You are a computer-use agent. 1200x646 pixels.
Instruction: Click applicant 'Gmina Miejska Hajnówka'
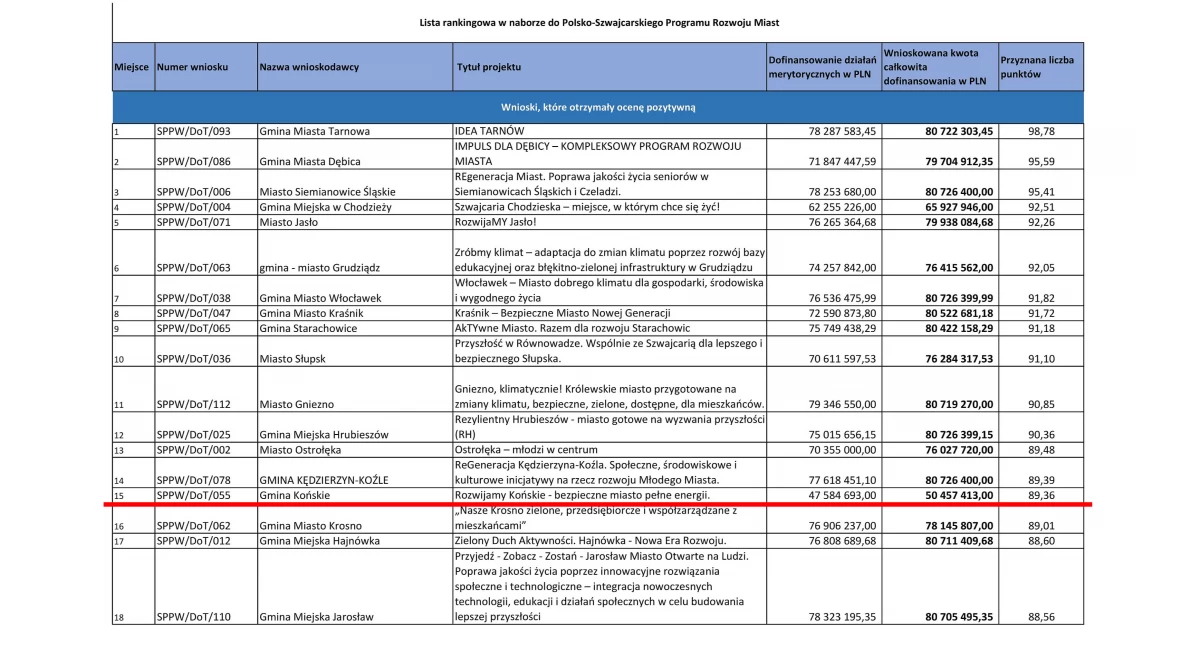pyautogui.click(x=320, y=541)
